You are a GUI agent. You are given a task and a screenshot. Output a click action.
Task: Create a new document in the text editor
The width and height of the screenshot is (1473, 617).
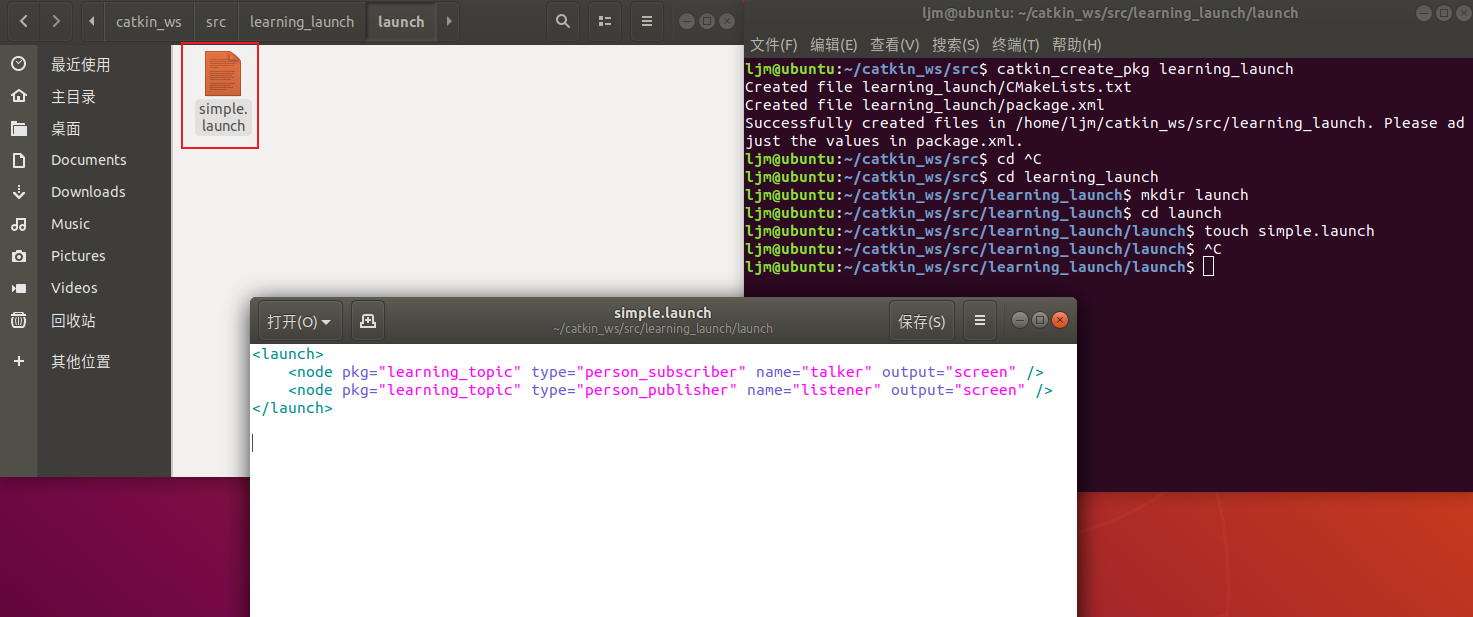pyautogui.click(x=368, y=321)
